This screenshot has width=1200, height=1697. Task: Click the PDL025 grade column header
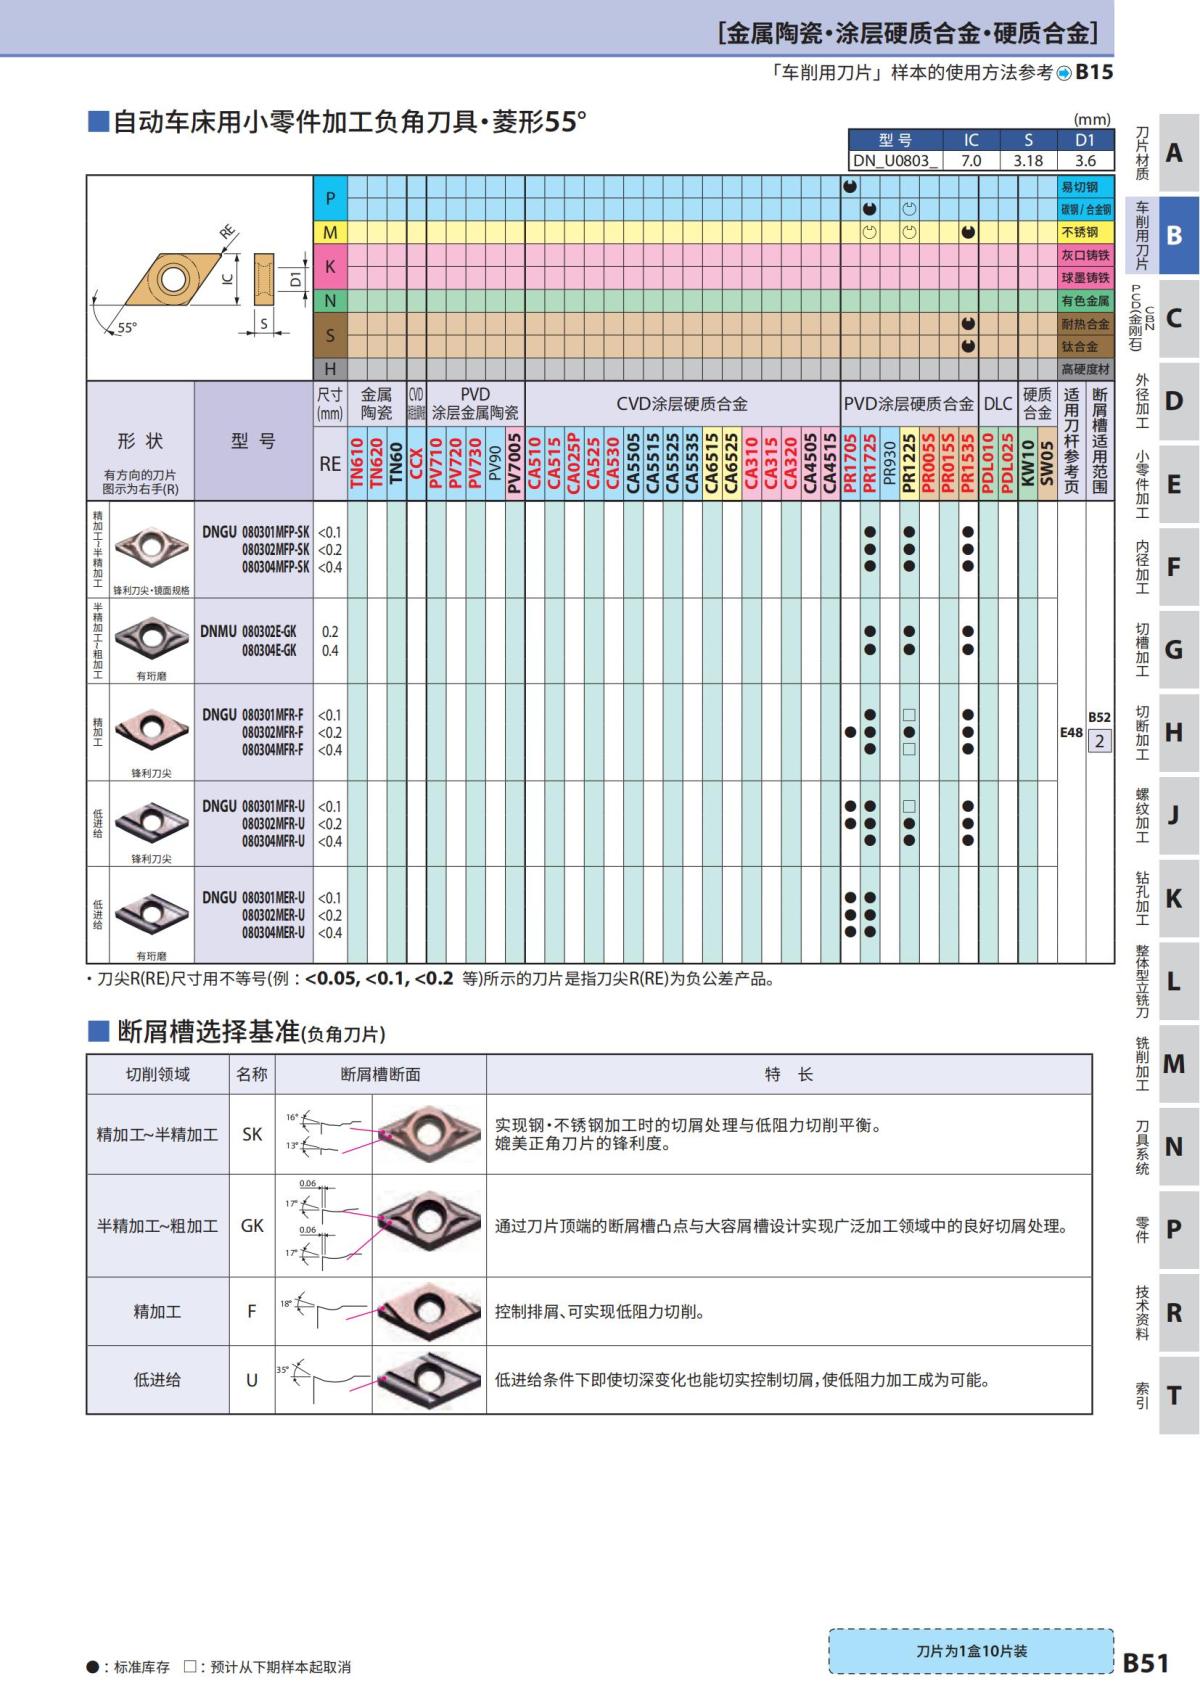(x=1007, y=463)
